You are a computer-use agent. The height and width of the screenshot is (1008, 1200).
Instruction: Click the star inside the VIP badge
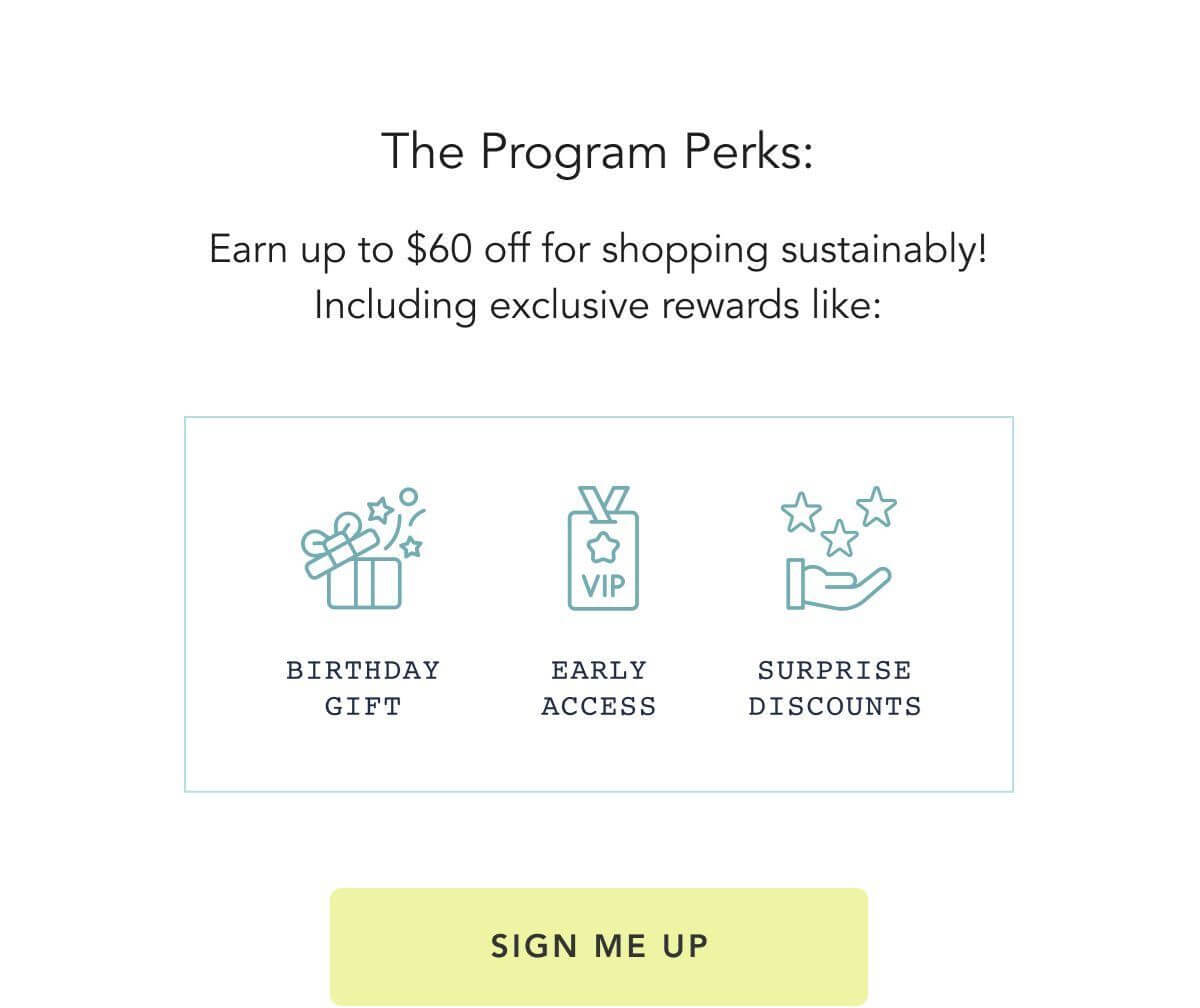click(603, 547)
